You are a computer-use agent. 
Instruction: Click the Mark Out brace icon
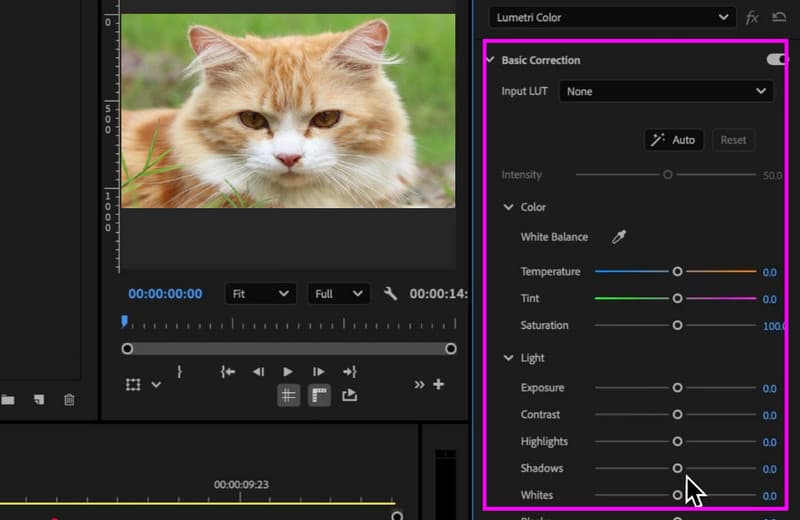pyautogui.click(x=179, y=372)
